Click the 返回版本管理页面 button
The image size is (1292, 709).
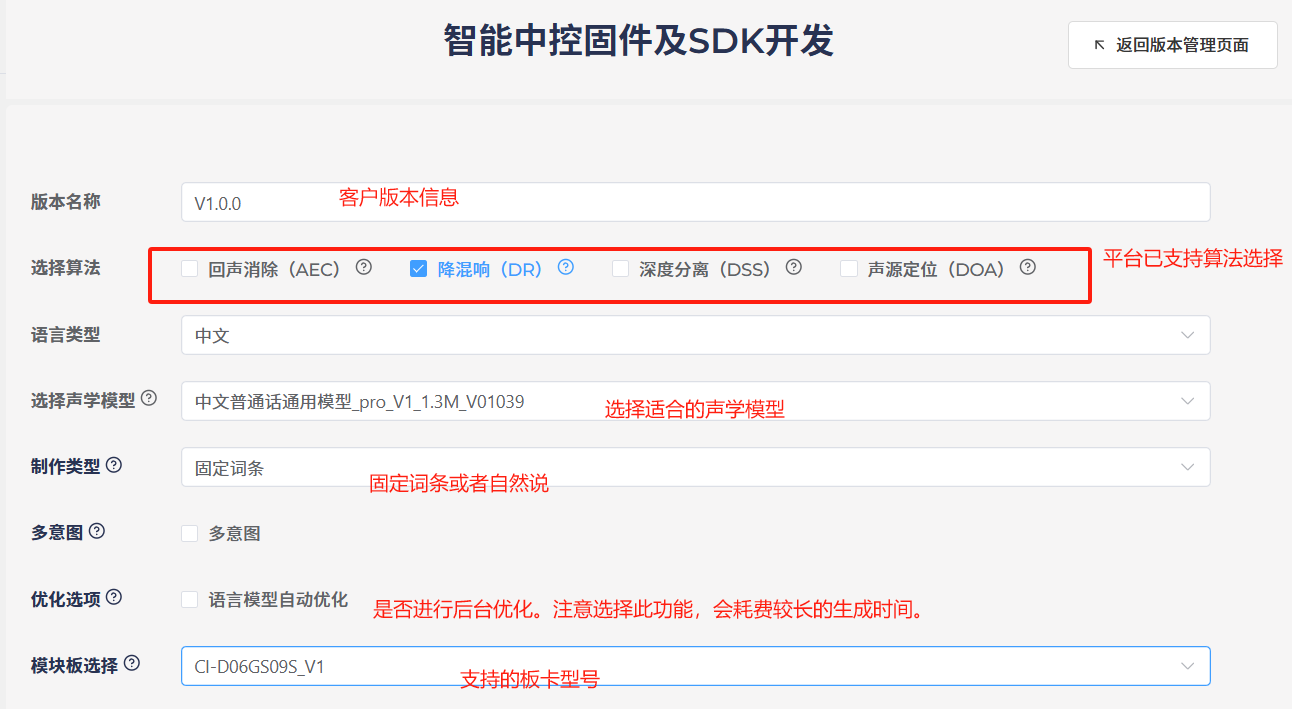click(x=1172, y=45)
